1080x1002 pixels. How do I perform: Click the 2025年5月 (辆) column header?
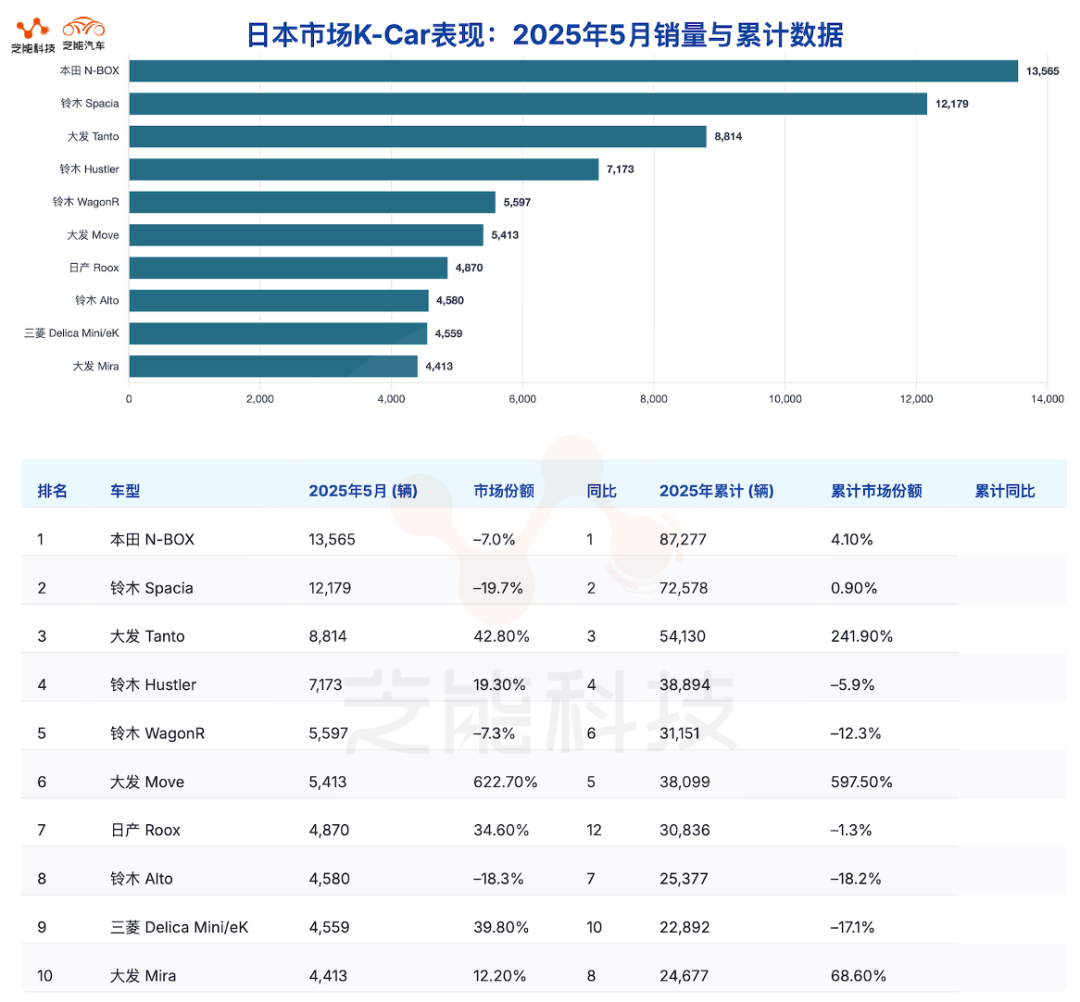pyautogui.click(x=362, y=491)
